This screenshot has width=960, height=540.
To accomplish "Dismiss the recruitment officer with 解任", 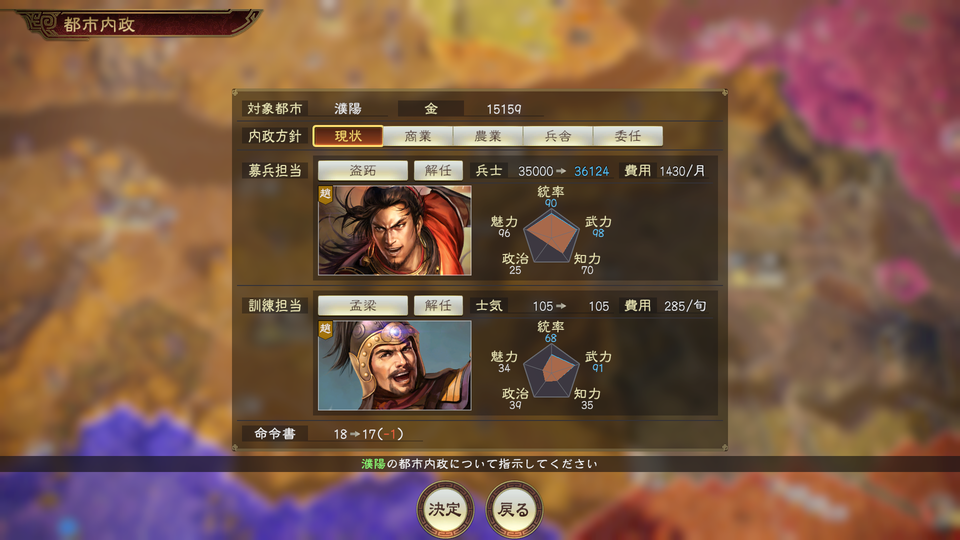I will tap(438, 170).
